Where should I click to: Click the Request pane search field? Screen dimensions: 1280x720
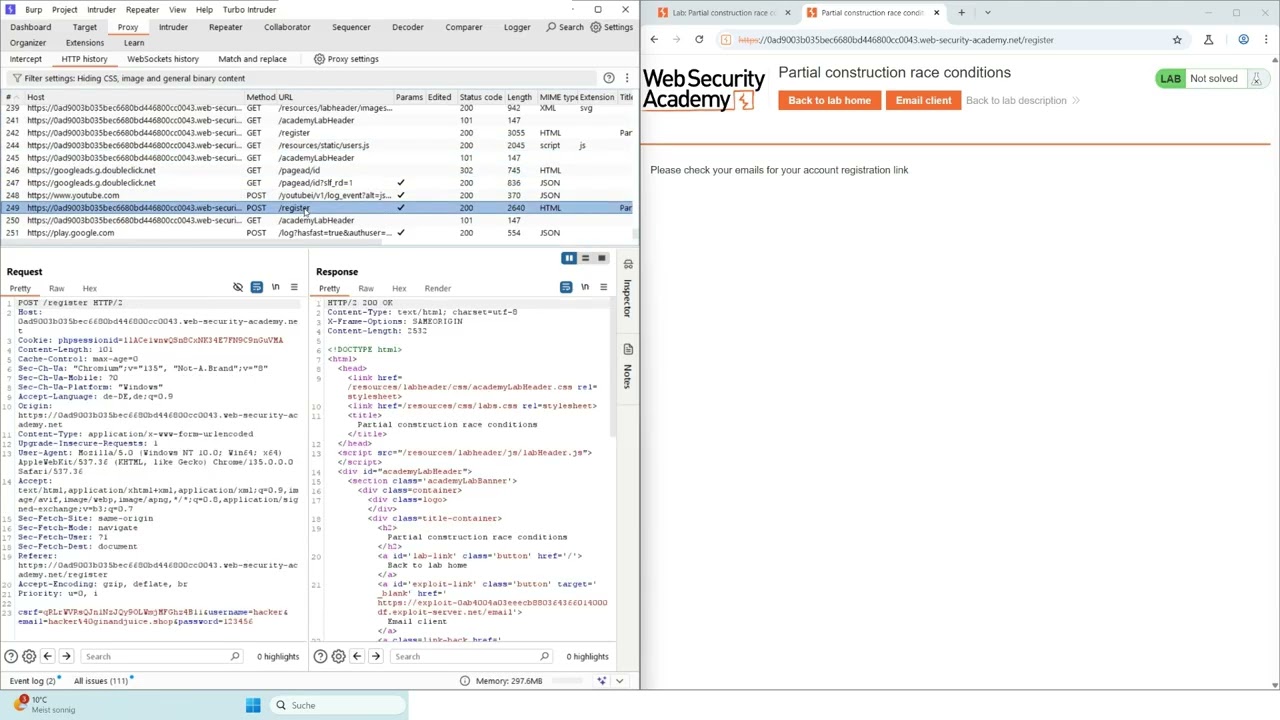[x=162, y=657]
